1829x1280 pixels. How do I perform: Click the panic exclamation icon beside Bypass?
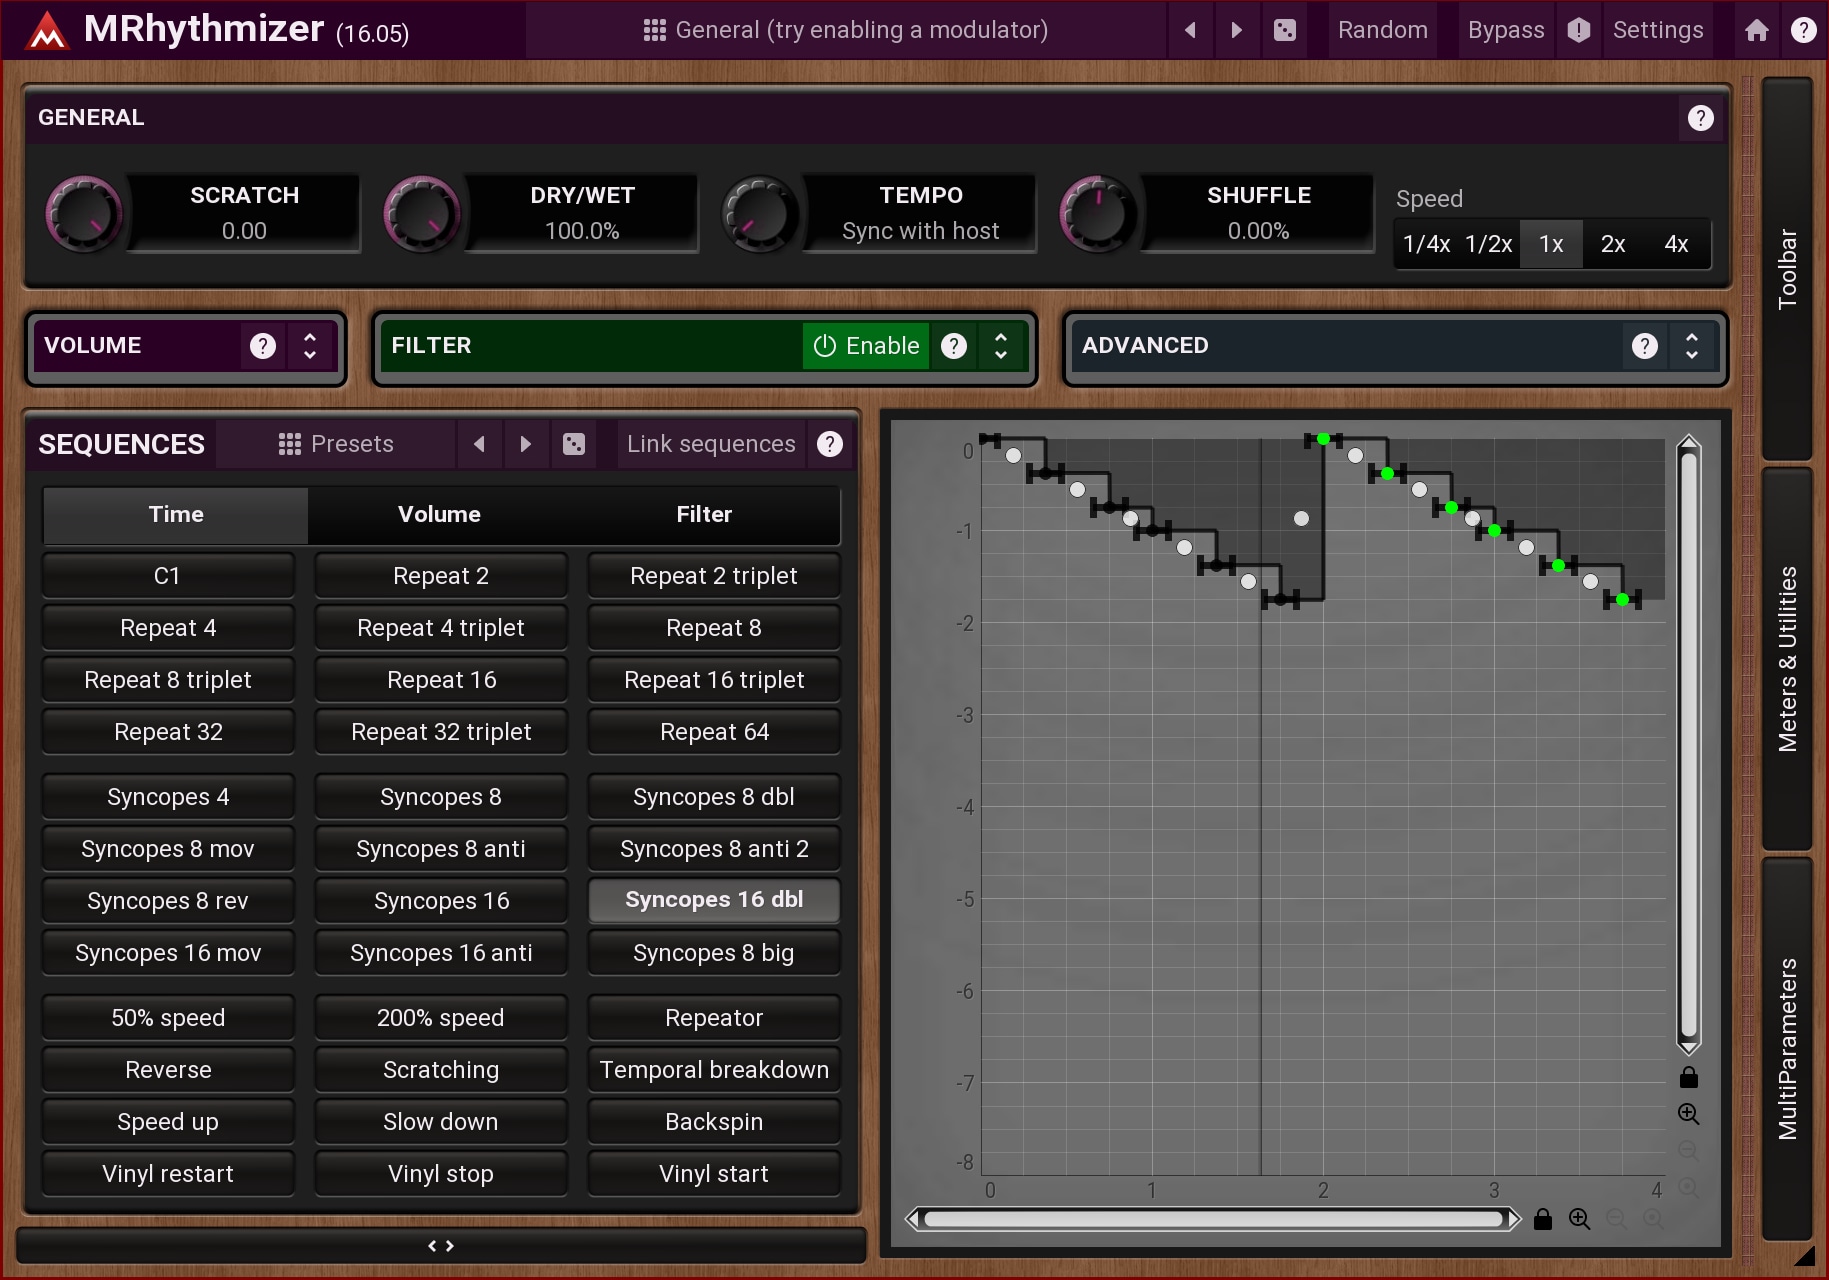pos(1578,30)
